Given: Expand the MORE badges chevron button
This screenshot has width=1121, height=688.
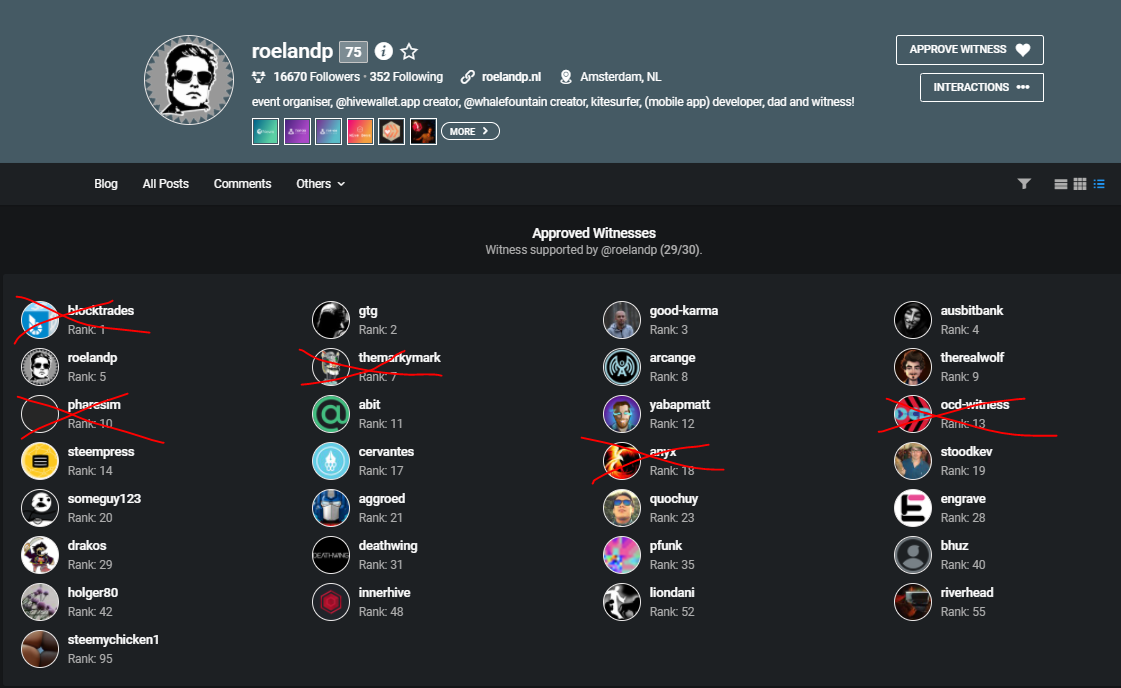Looking at the screenshot, I should click(x=470, y=132).
